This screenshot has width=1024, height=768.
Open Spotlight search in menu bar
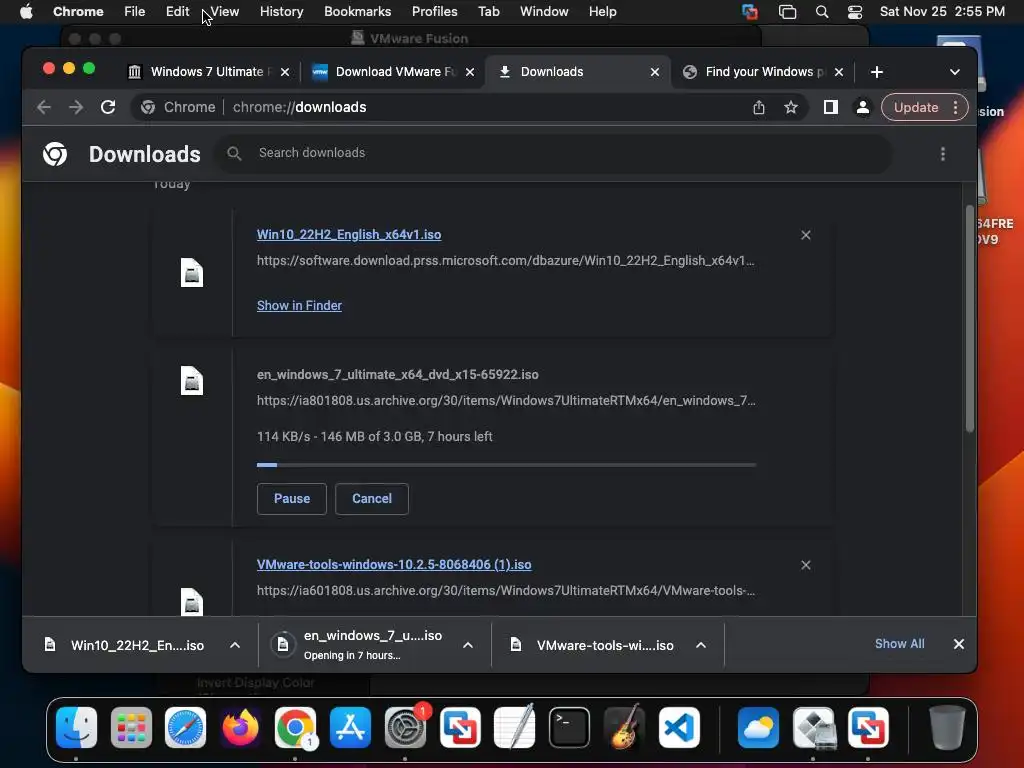click(x=822, y=12)
